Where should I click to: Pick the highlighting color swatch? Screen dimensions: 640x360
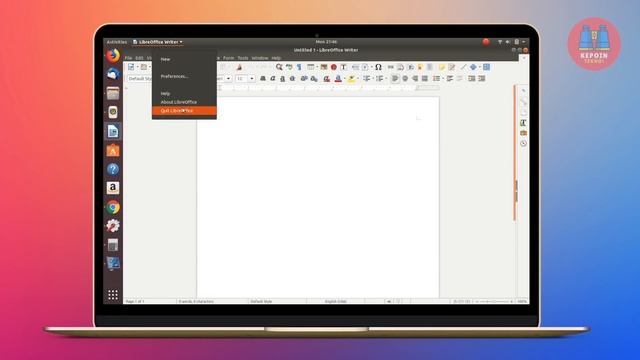click(x=351, y=78)
